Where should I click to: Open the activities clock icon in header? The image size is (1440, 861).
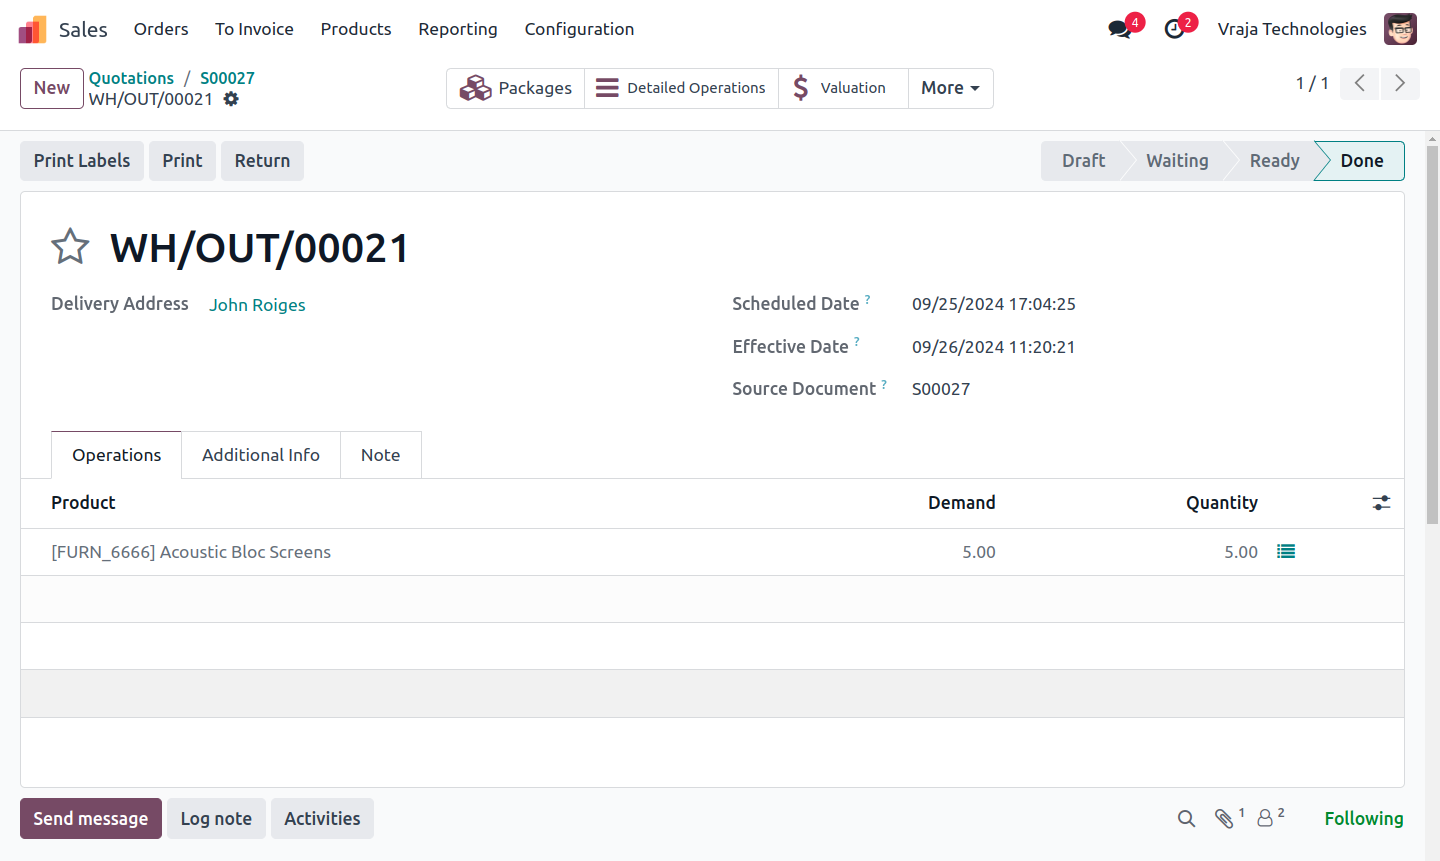pyautogui.click(x=1175, y=29)
